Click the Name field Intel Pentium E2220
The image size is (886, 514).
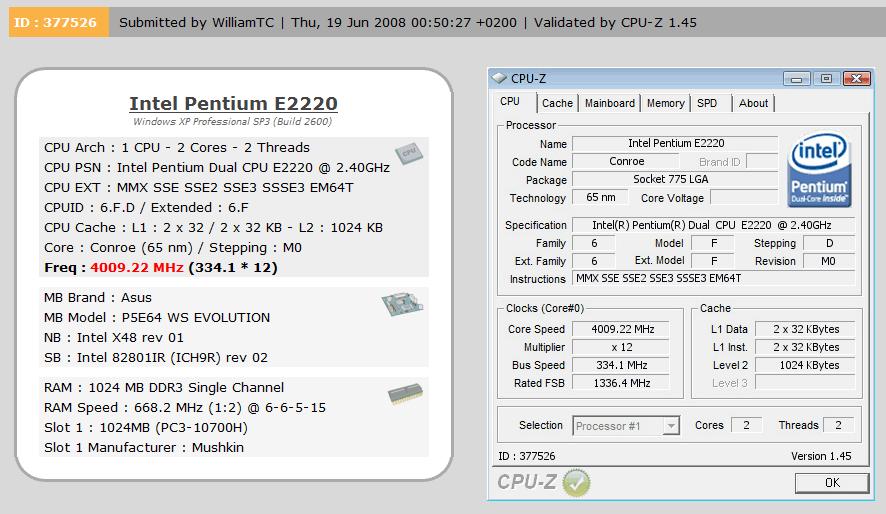click(675, 143)
